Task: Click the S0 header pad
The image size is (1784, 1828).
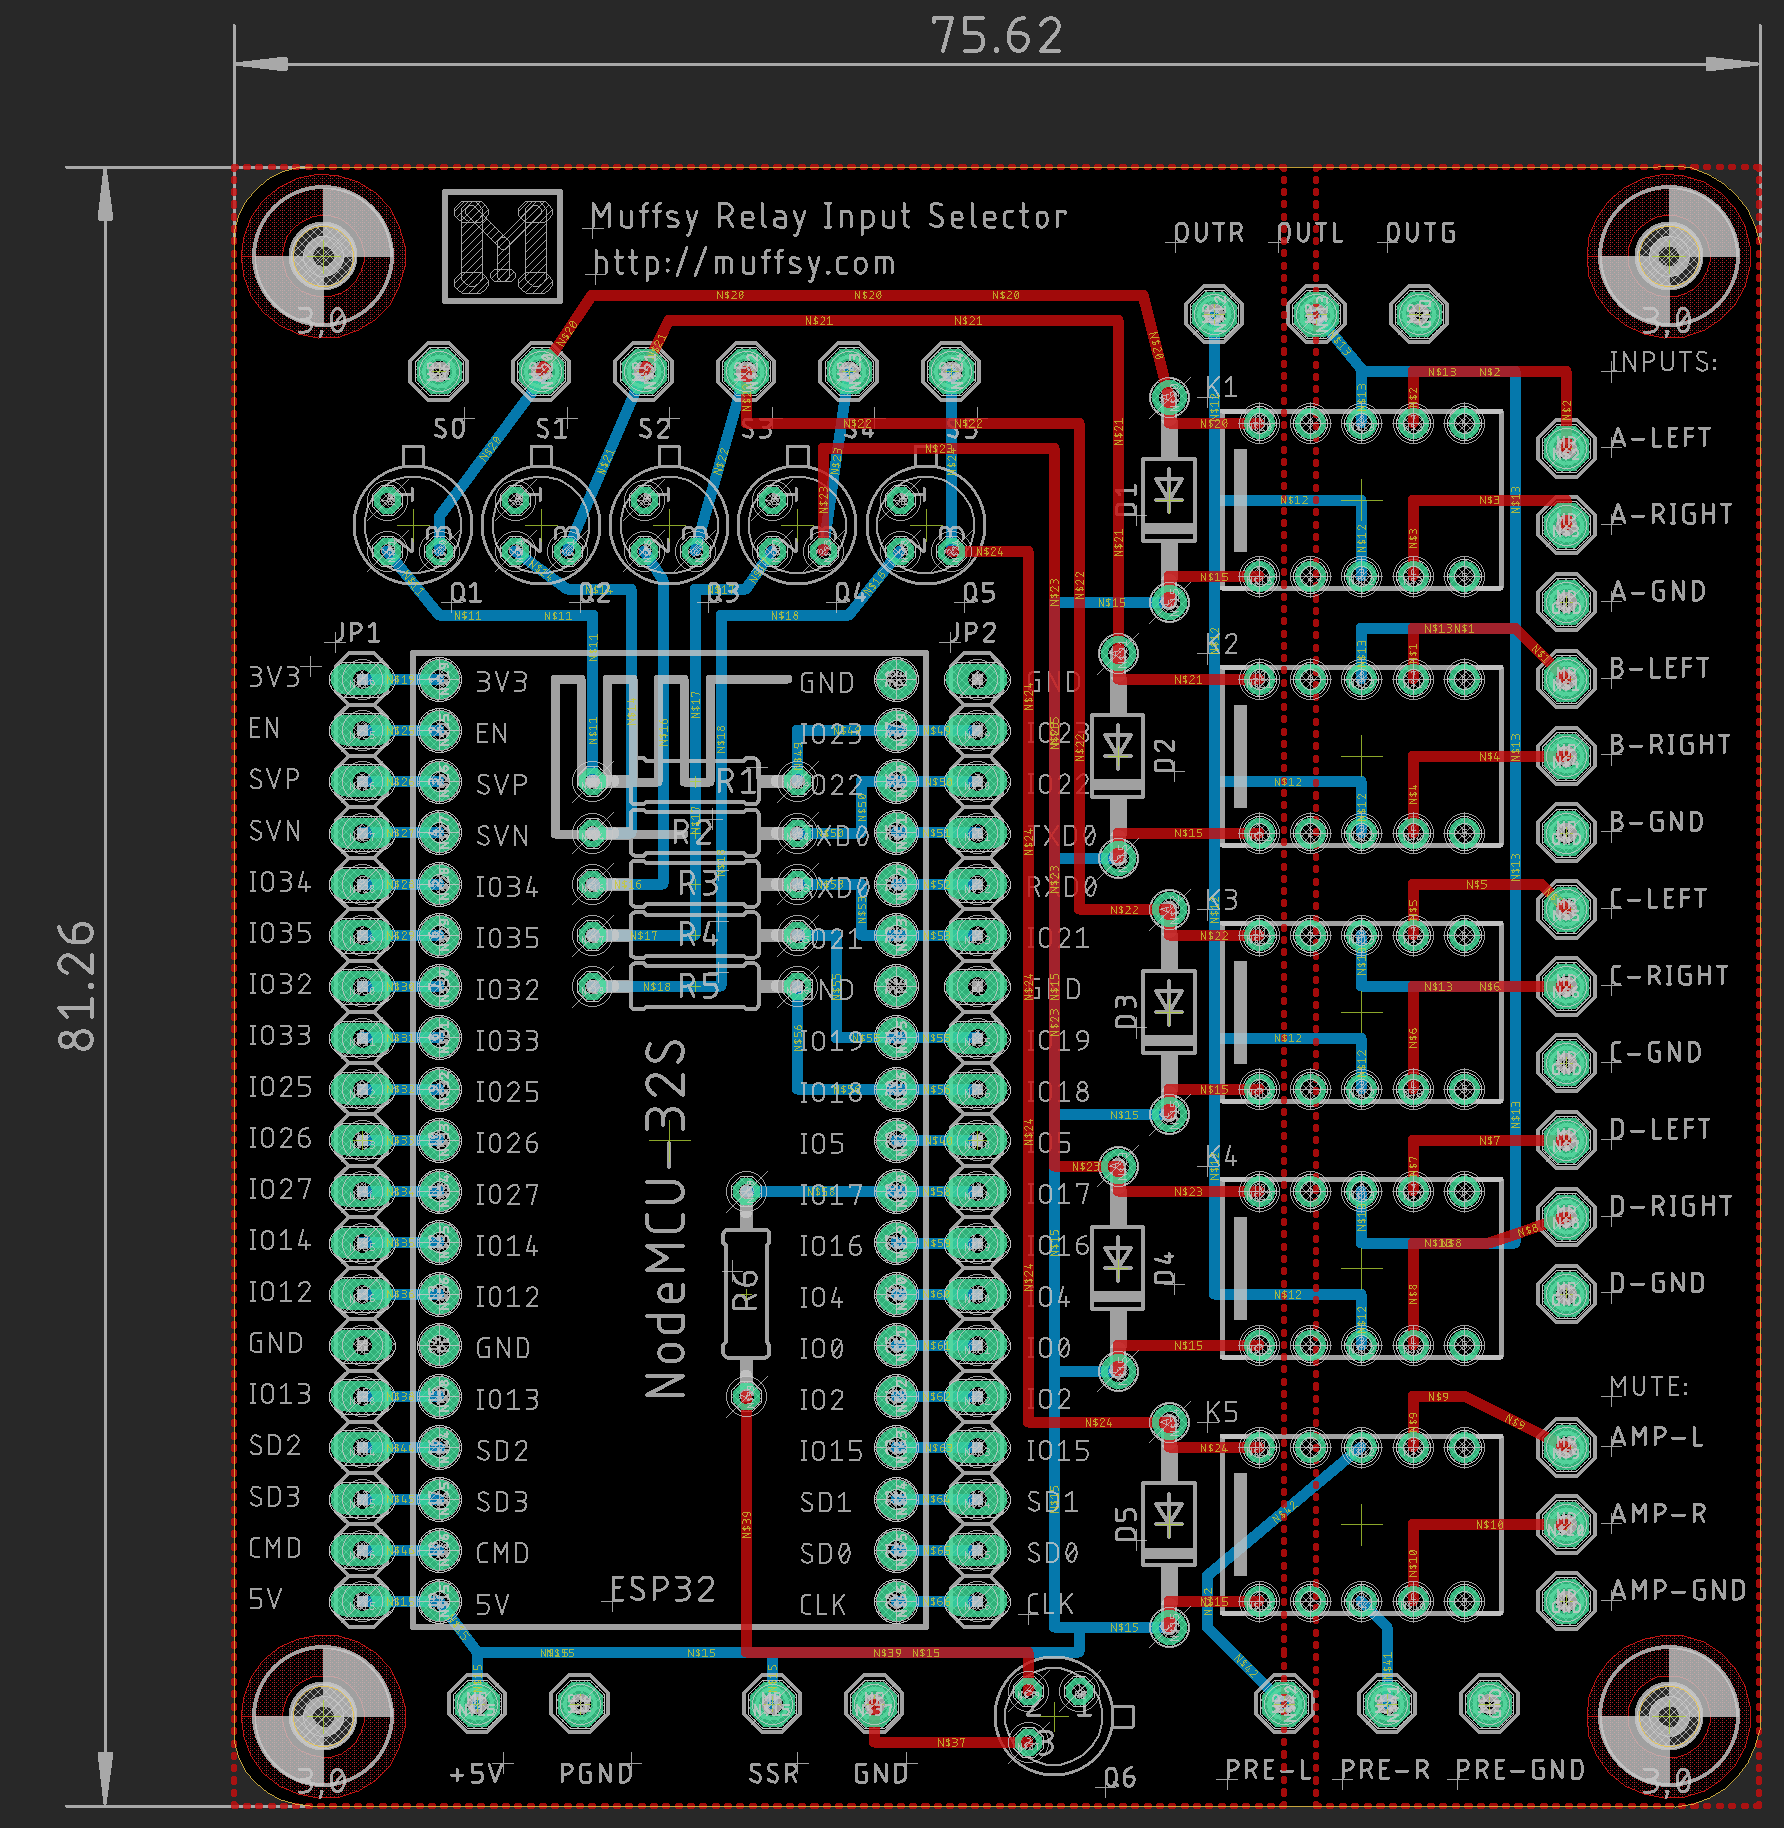Action: 438,372
